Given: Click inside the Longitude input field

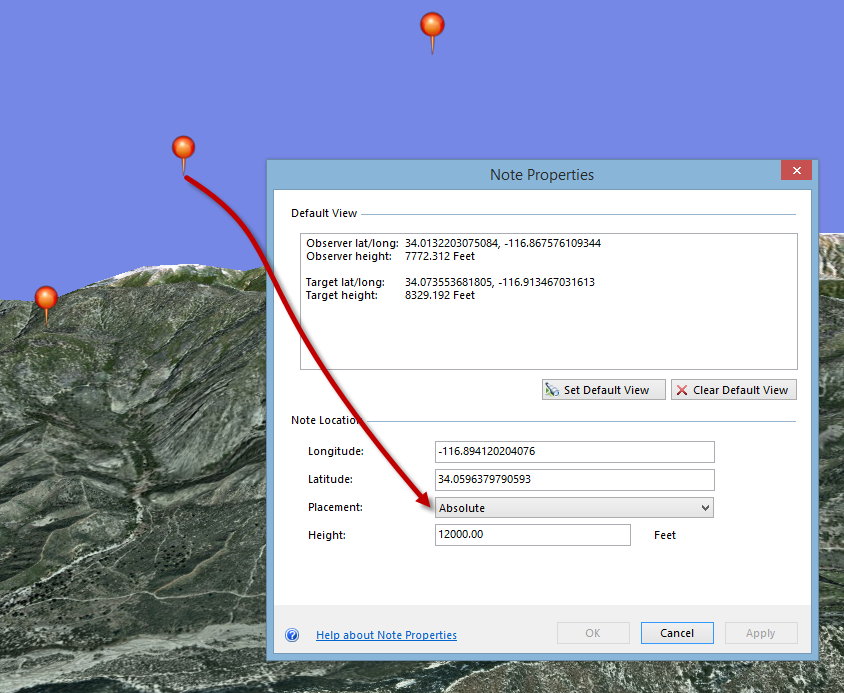Looking at the screenshot, I should 574,451.
